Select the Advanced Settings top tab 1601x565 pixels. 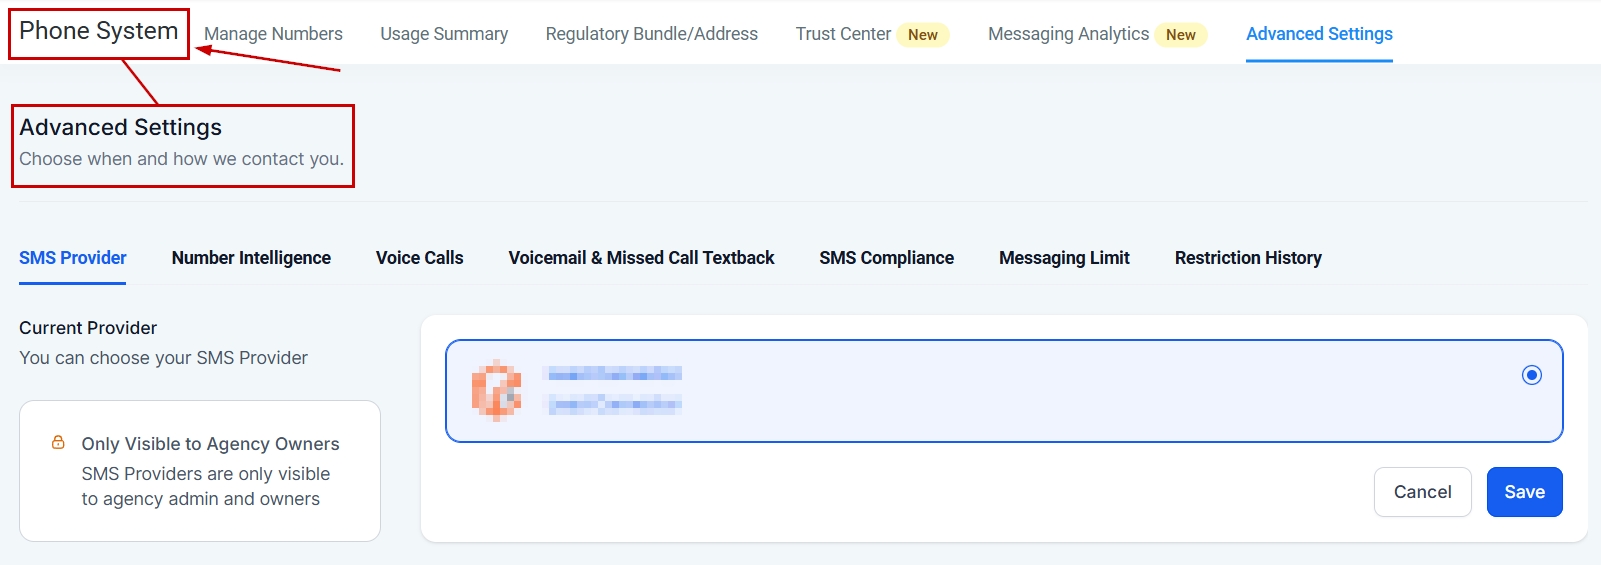pos(1319,34)
